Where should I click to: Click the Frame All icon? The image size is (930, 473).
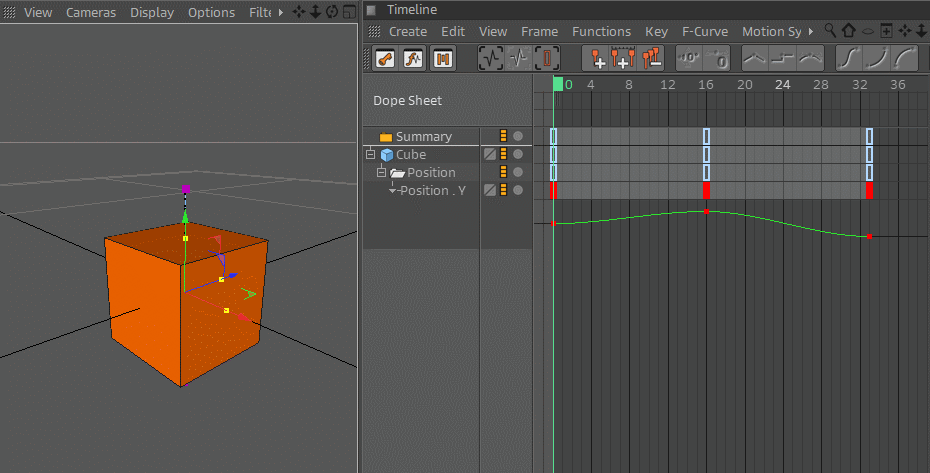click(491, 58)
